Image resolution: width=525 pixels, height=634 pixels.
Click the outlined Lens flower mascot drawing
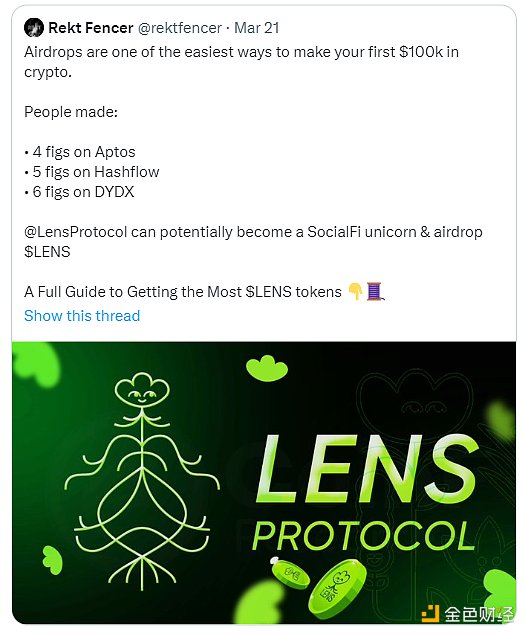coord(142,482)
